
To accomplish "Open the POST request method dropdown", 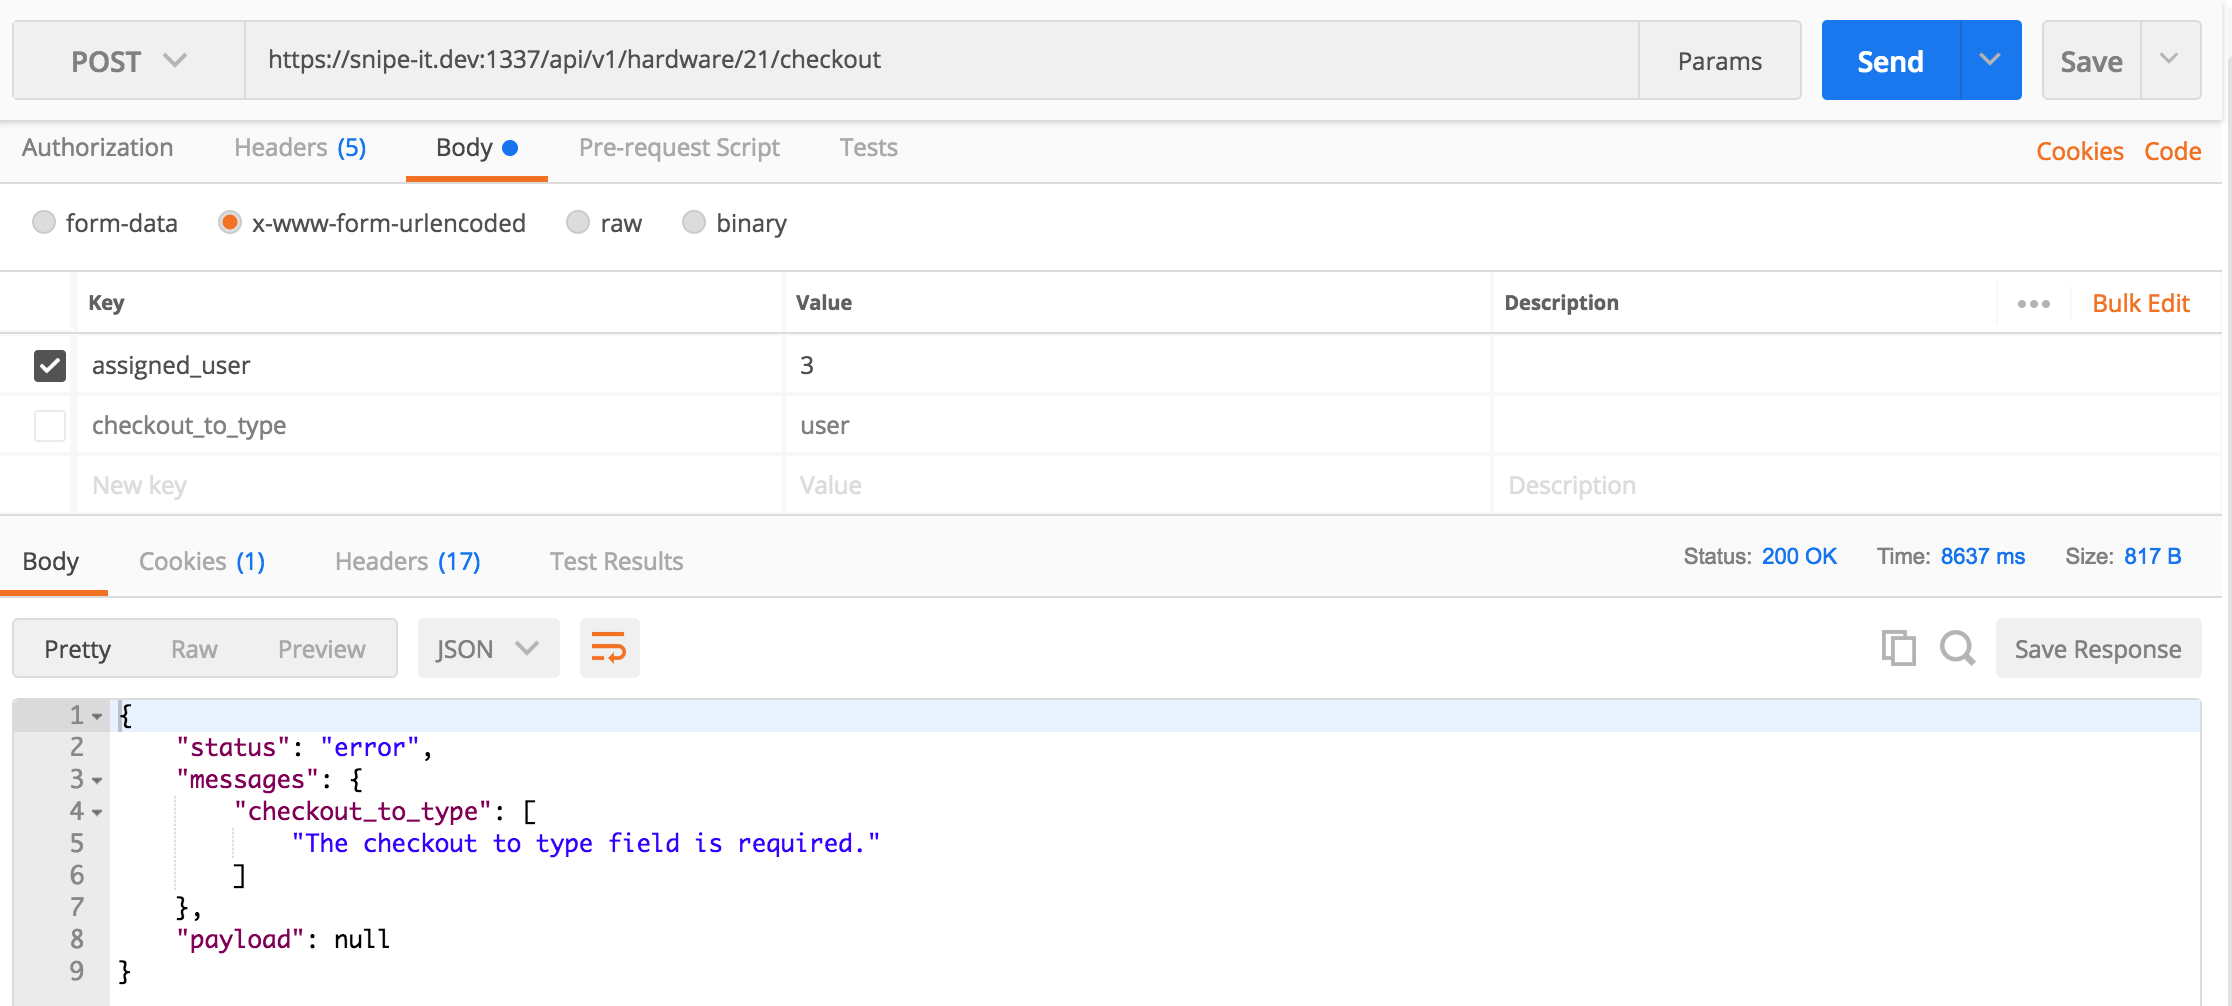I will pyautogui.click(x=127, y=60).
